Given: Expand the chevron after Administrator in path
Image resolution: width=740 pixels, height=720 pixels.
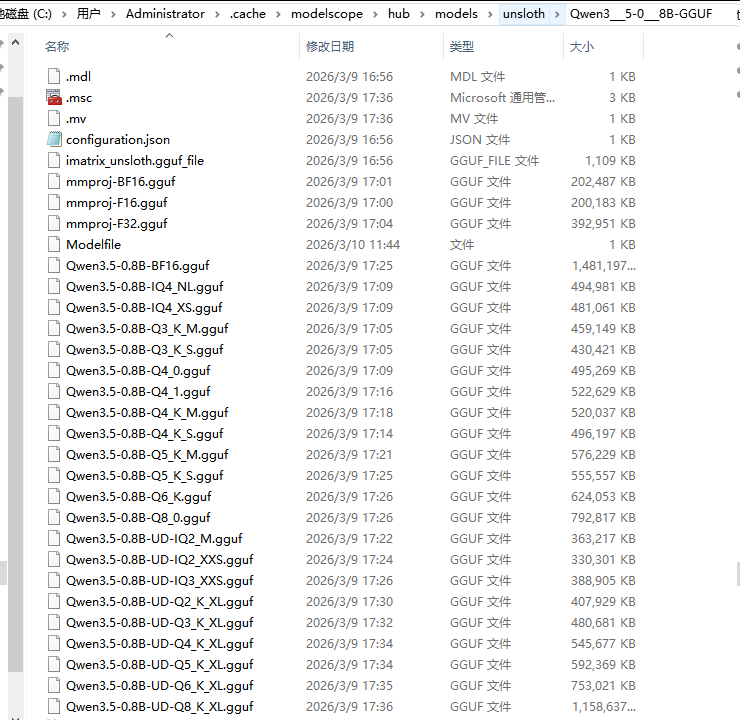Looking at the screenshot, I should coord(217,14).
